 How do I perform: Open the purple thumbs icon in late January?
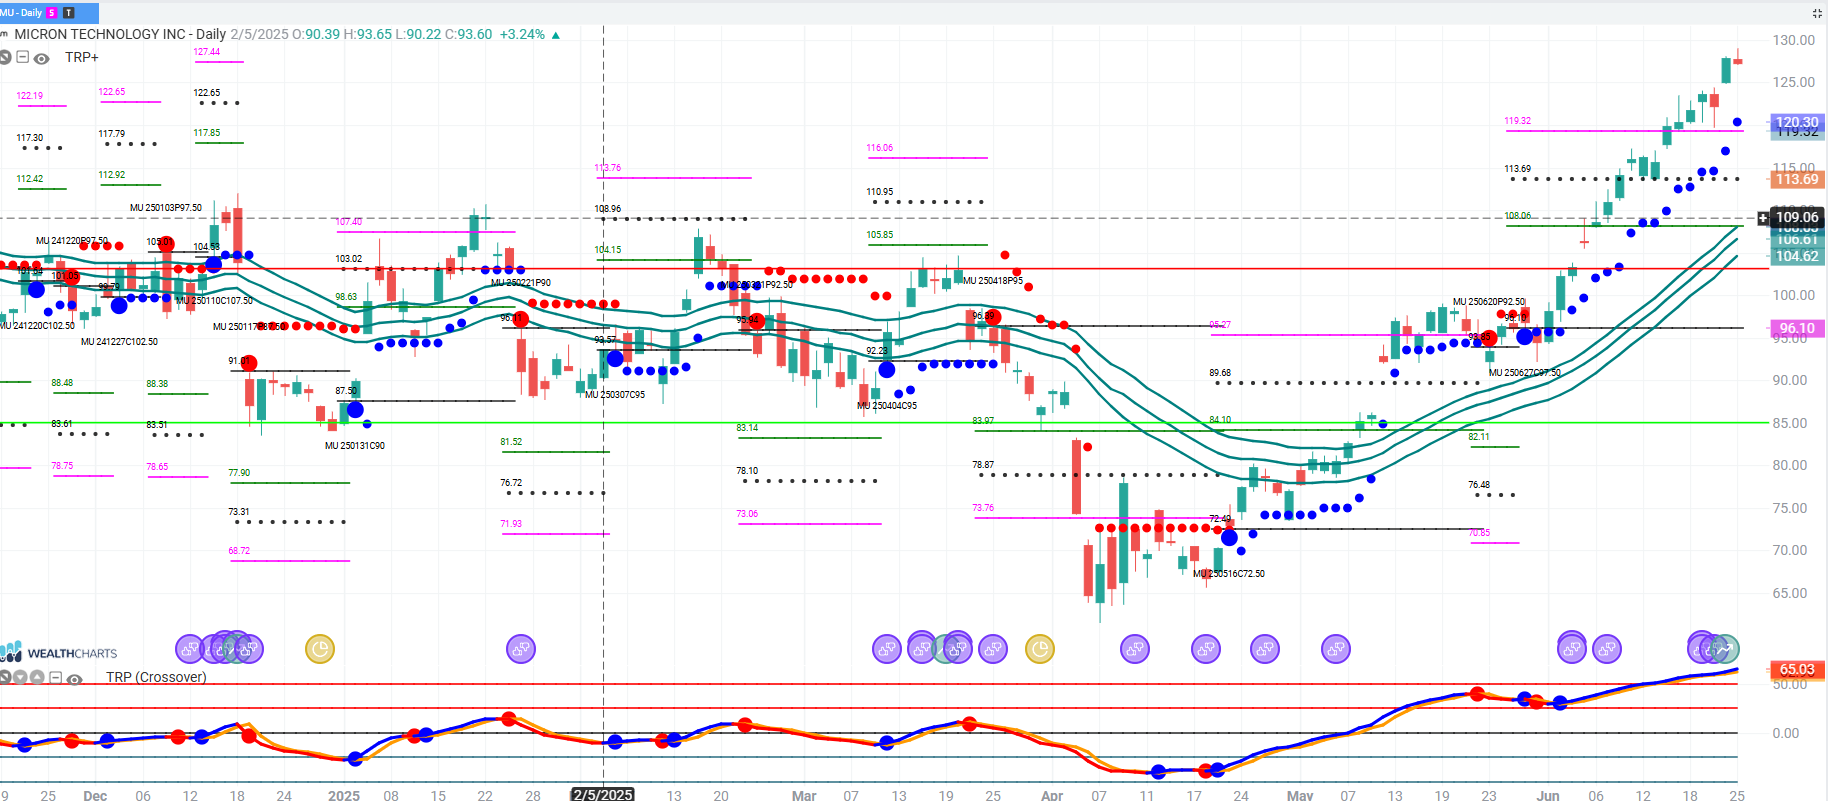[x=520, y=649]
